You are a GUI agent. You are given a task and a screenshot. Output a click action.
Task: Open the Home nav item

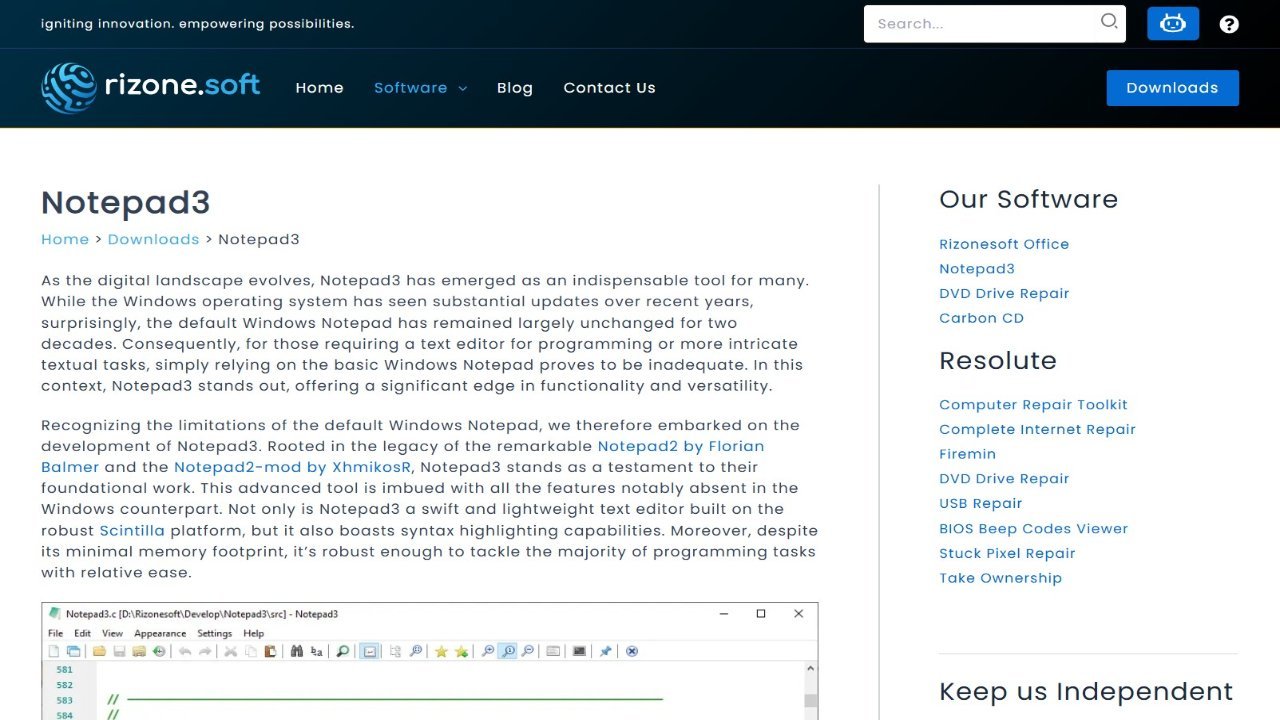[320, 88]
